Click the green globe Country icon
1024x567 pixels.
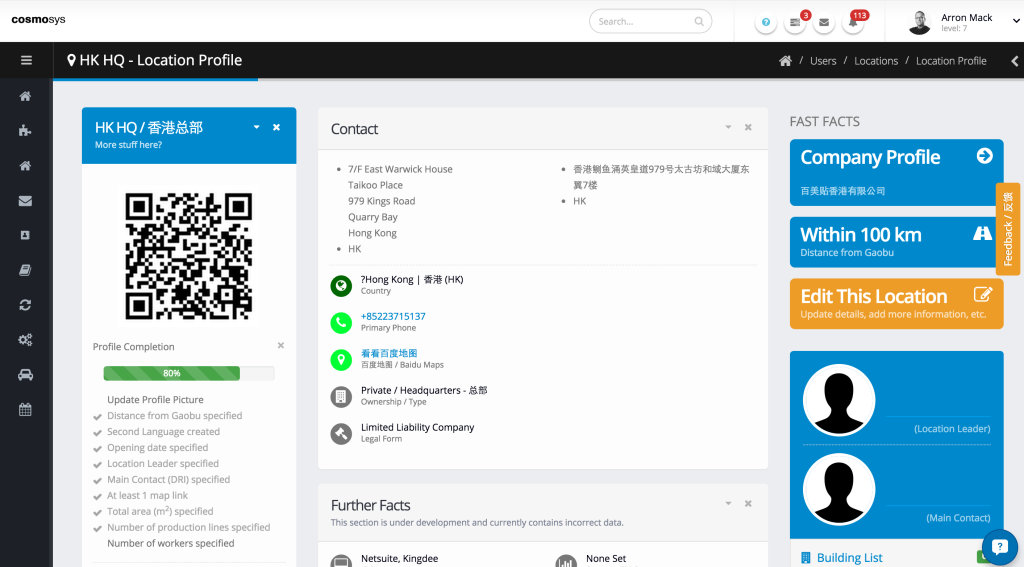pyautogui.click(x=341, y=285)
